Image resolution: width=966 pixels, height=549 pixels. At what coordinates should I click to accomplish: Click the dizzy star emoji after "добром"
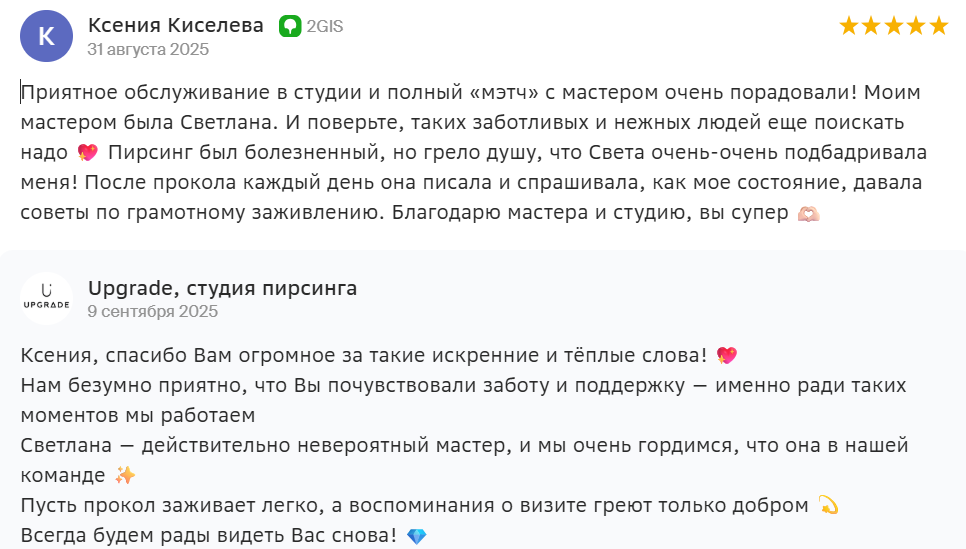click(827, 505)
